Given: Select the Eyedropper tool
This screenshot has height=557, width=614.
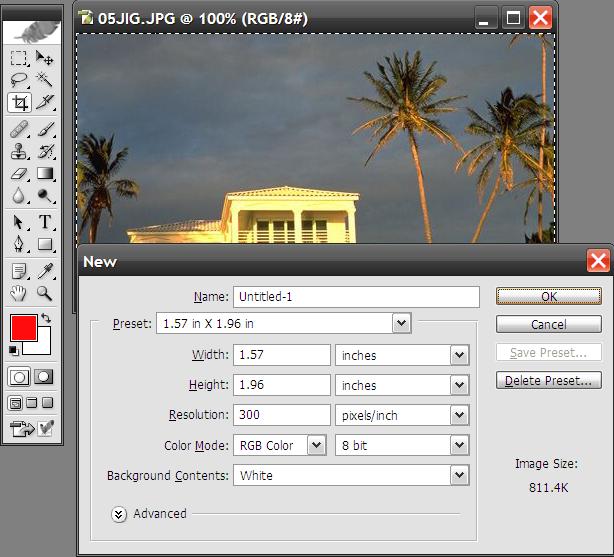Looking at the screenshot, I should (45, 271).
